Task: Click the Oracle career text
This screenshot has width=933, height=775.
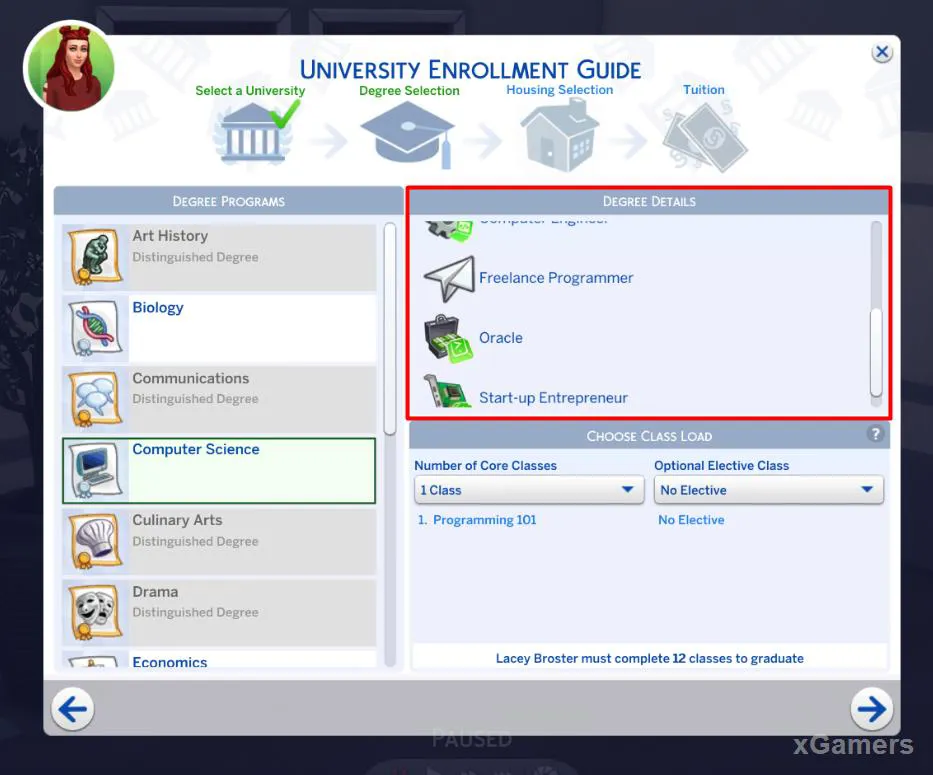Action: tap(501, 338)
